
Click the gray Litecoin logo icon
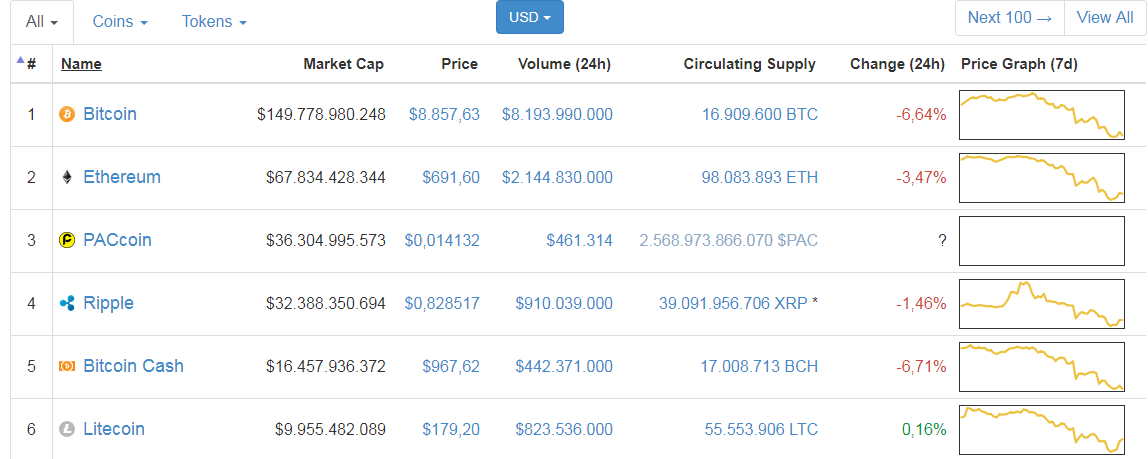point(67,430)
